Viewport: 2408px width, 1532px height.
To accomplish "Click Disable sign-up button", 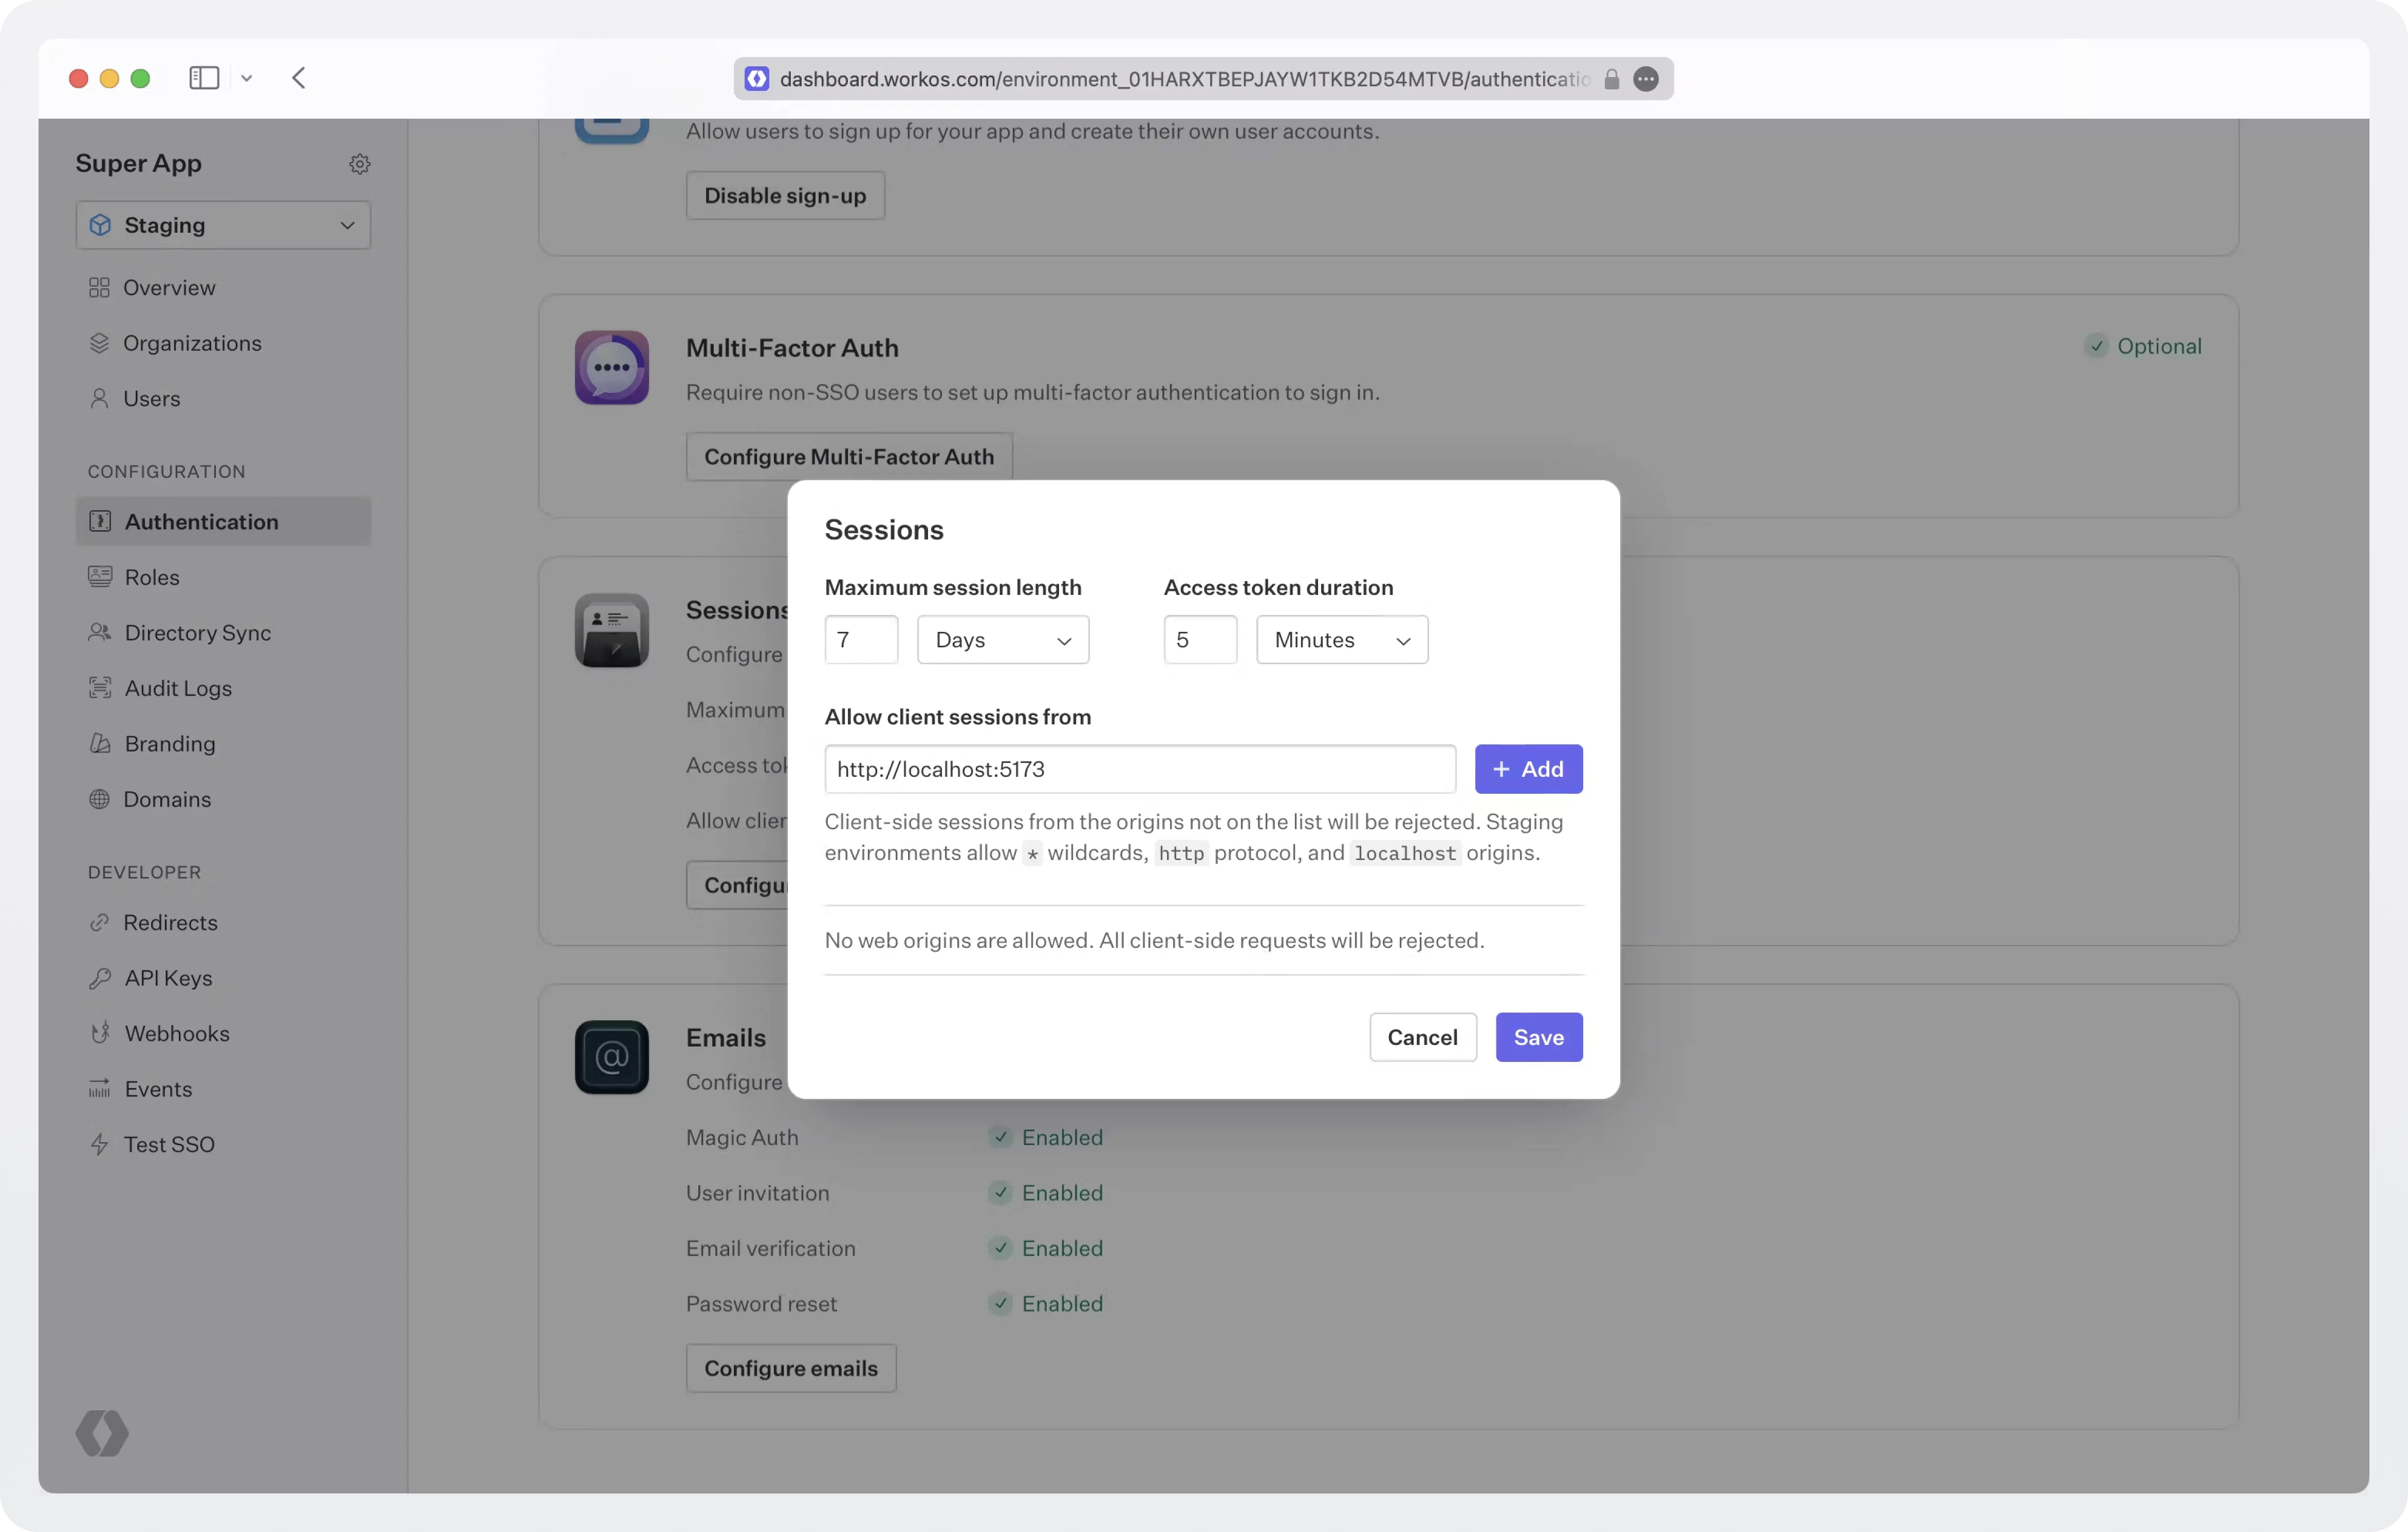I will tap(785, 195).
